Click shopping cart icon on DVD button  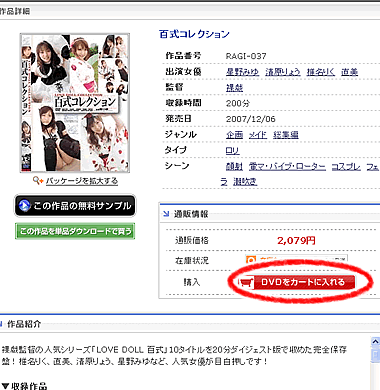click(246, 283)
